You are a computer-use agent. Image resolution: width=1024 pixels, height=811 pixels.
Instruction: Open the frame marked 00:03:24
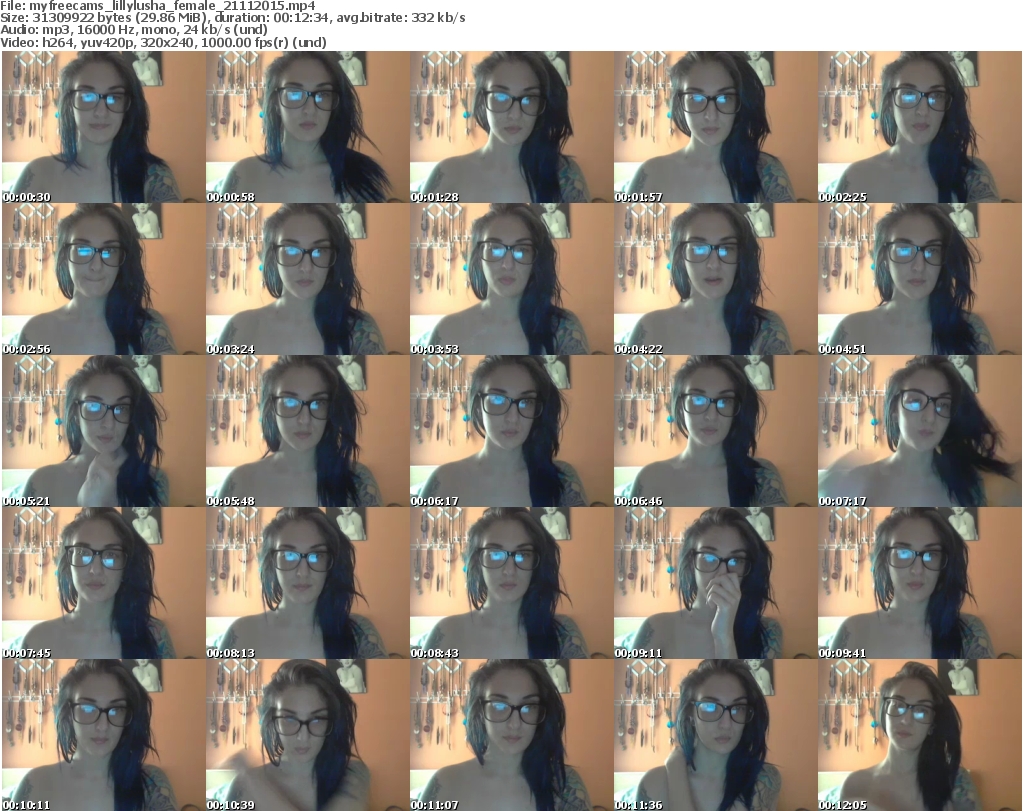(308, 279)
